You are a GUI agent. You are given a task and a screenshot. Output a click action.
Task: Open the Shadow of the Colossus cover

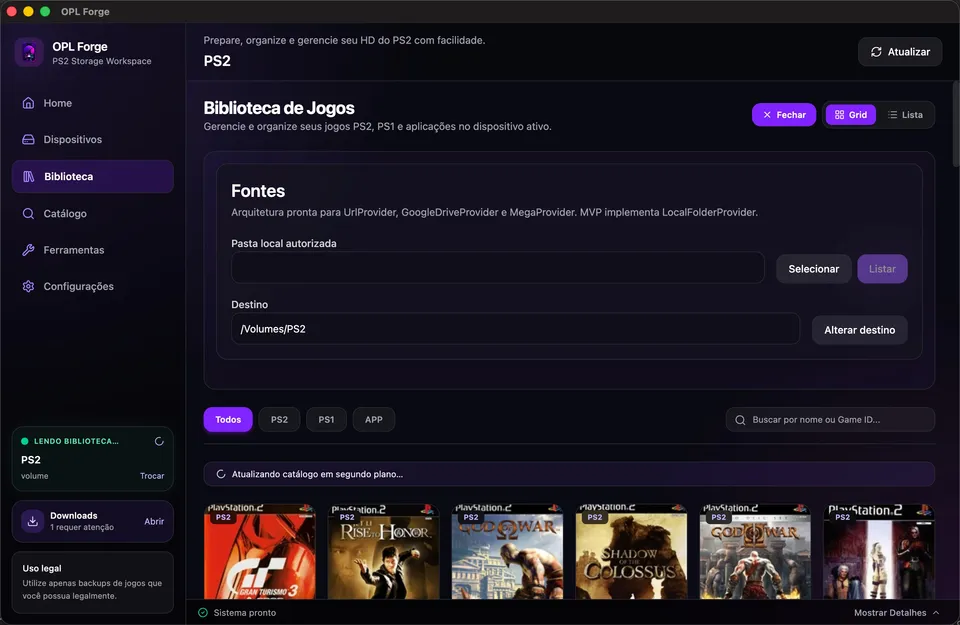[x=631, y=552]
